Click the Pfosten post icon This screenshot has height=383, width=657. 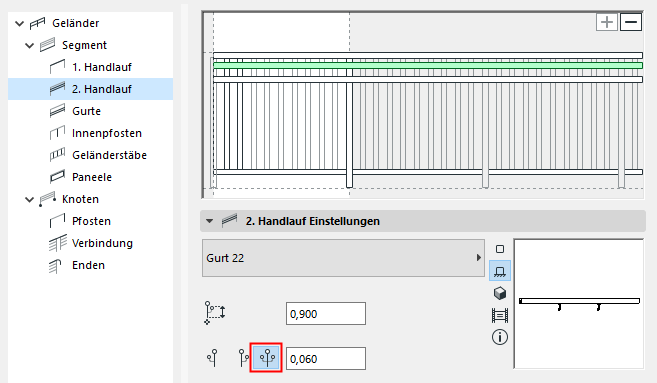click(57, 220)
